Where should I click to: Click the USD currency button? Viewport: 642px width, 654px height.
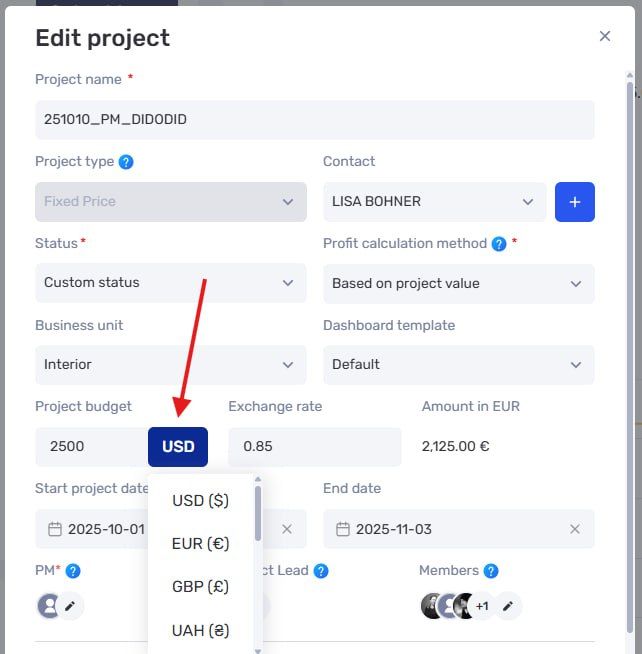(178, 447)
